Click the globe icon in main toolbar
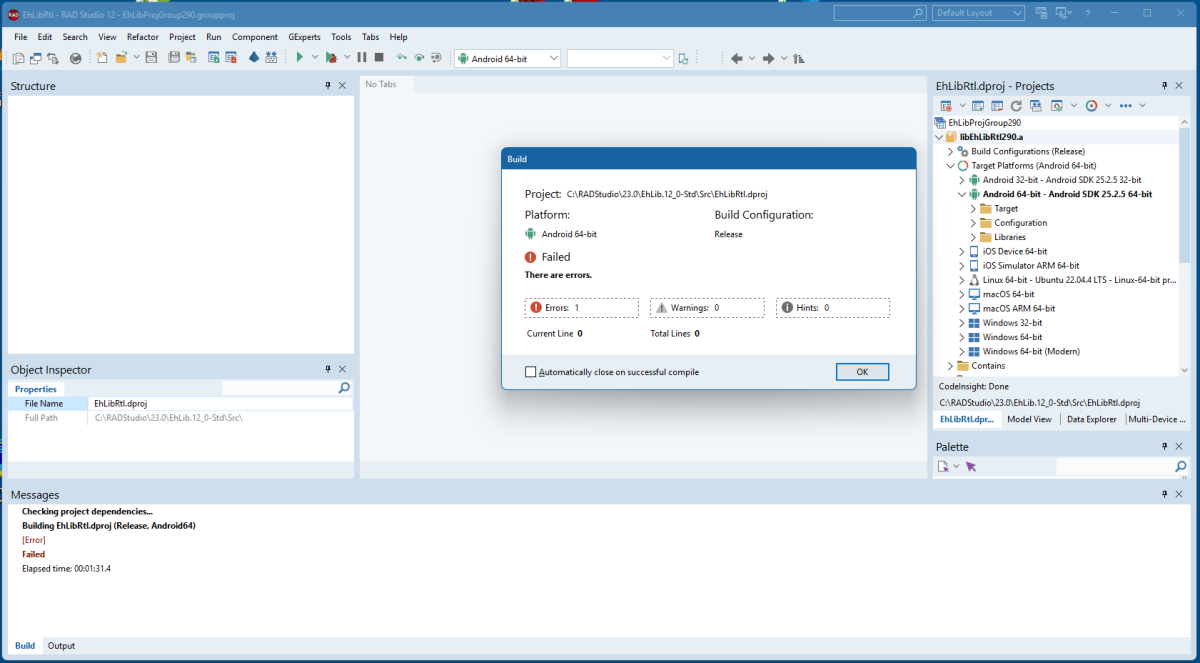 [x=75, y=58]
